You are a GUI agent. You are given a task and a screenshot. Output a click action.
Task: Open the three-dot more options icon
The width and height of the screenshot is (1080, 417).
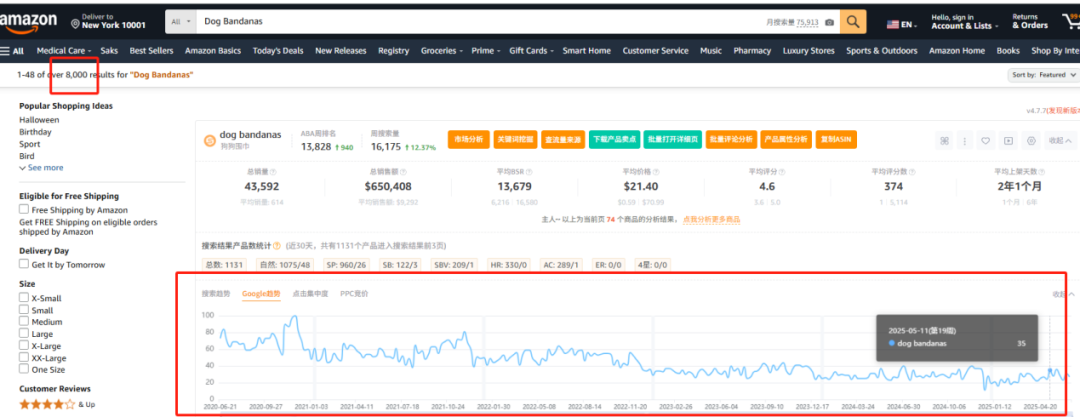click(964, 141)
